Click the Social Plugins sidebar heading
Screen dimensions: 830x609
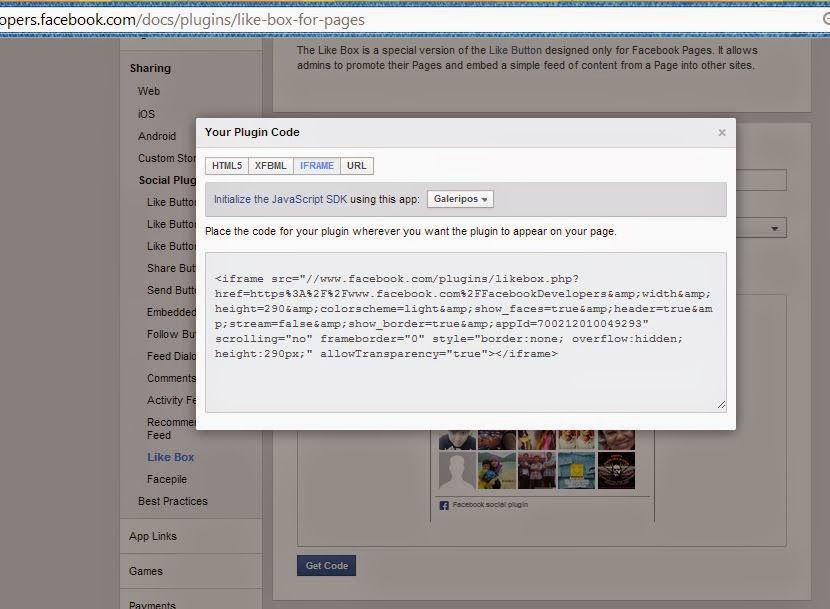167,180
